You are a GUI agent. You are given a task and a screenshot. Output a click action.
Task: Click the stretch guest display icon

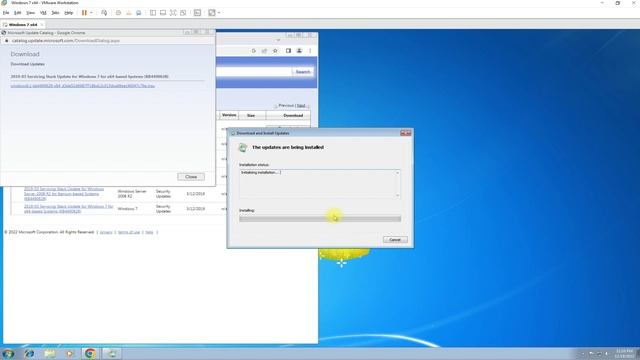[212, 13]
